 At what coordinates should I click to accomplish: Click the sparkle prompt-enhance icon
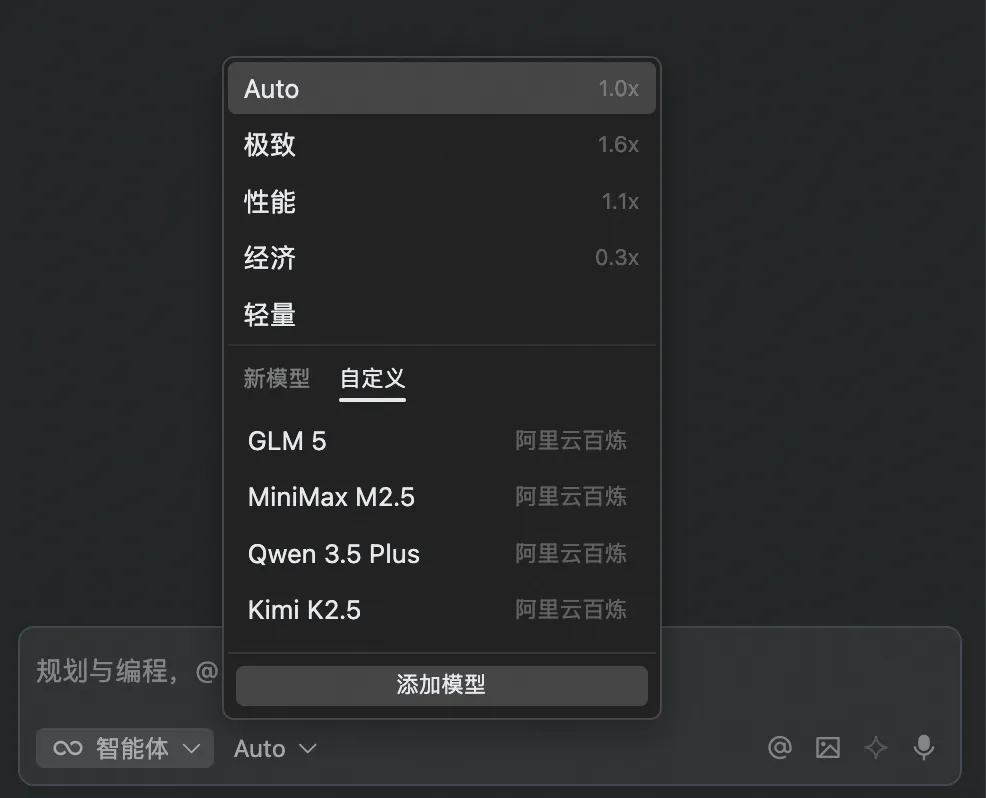click(875, 748)
